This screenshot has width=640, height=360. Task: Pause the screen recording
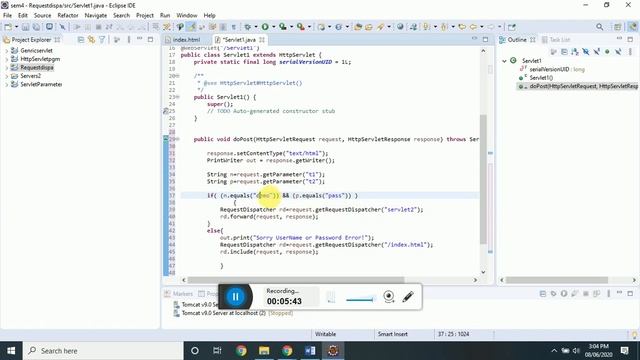[x=236, y=297]
